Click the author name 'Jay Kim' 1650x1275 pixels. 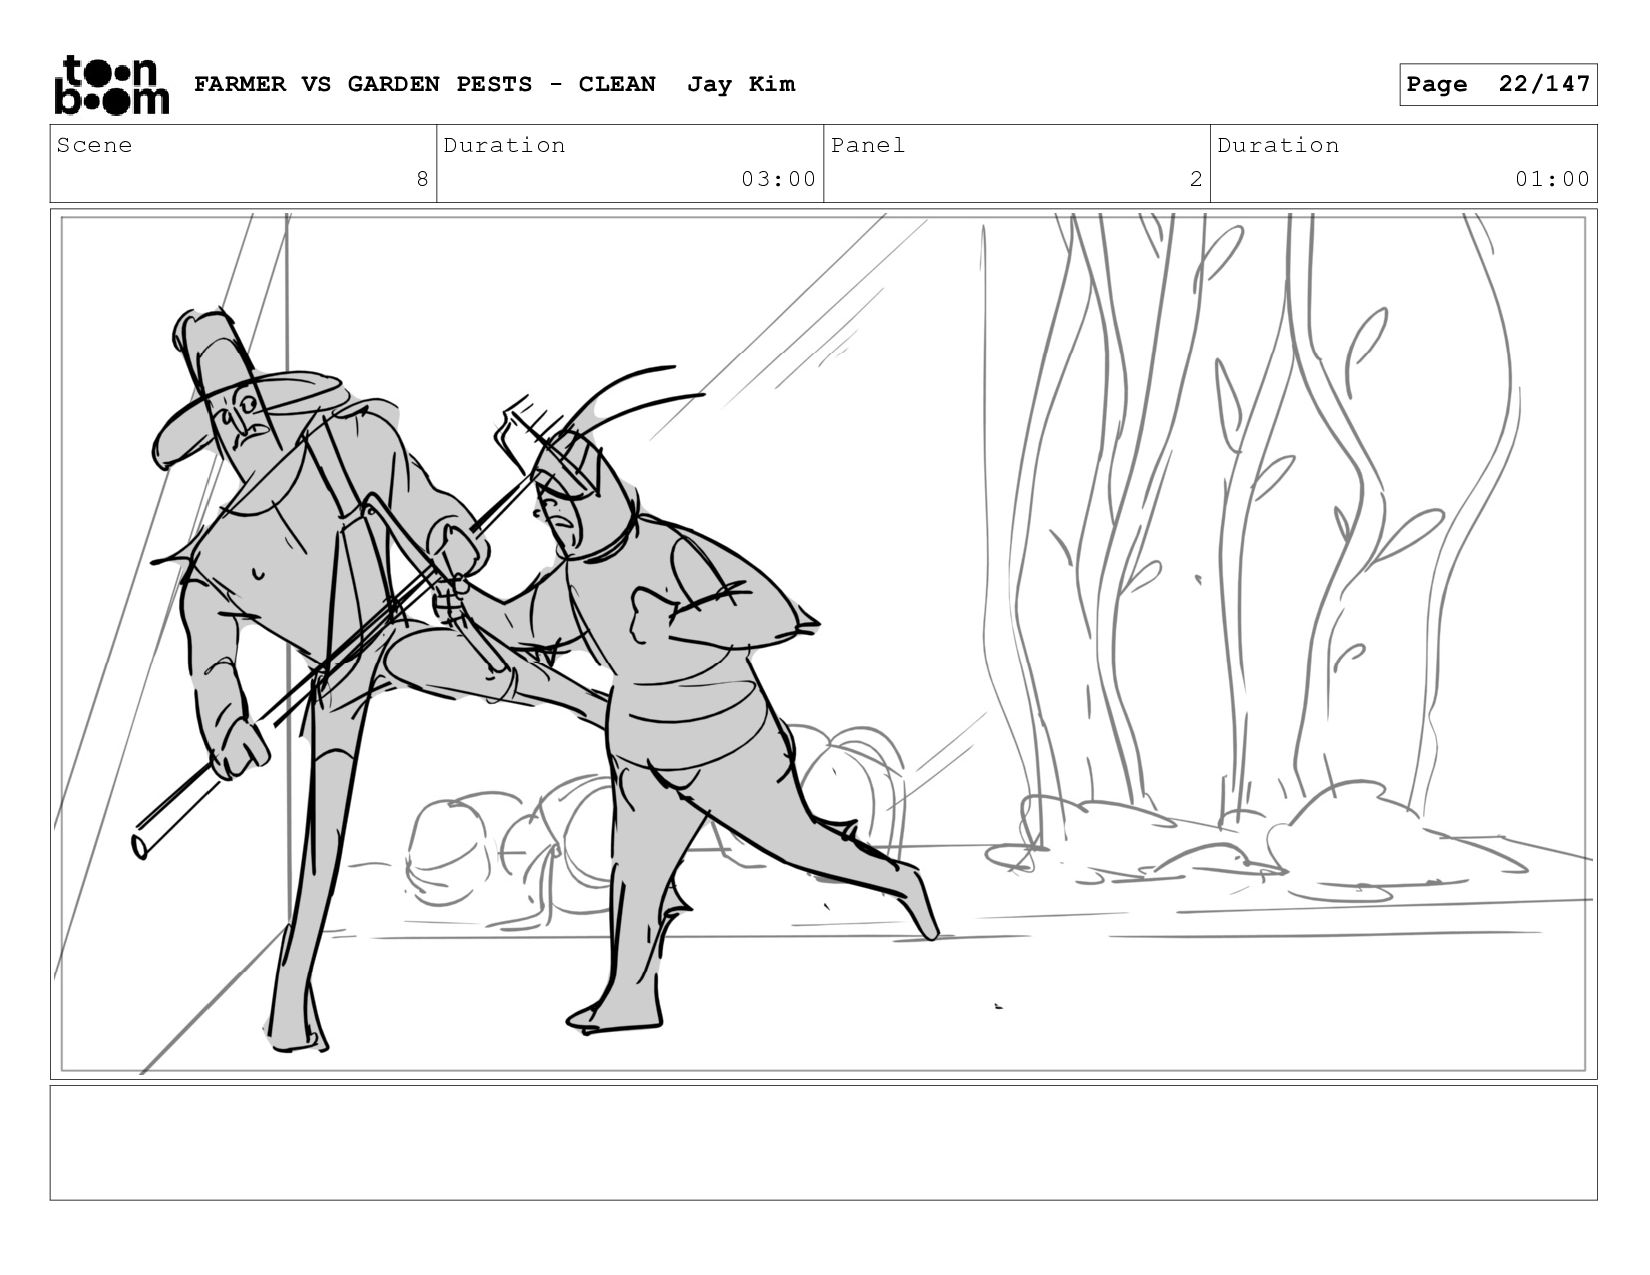(741, 84)
